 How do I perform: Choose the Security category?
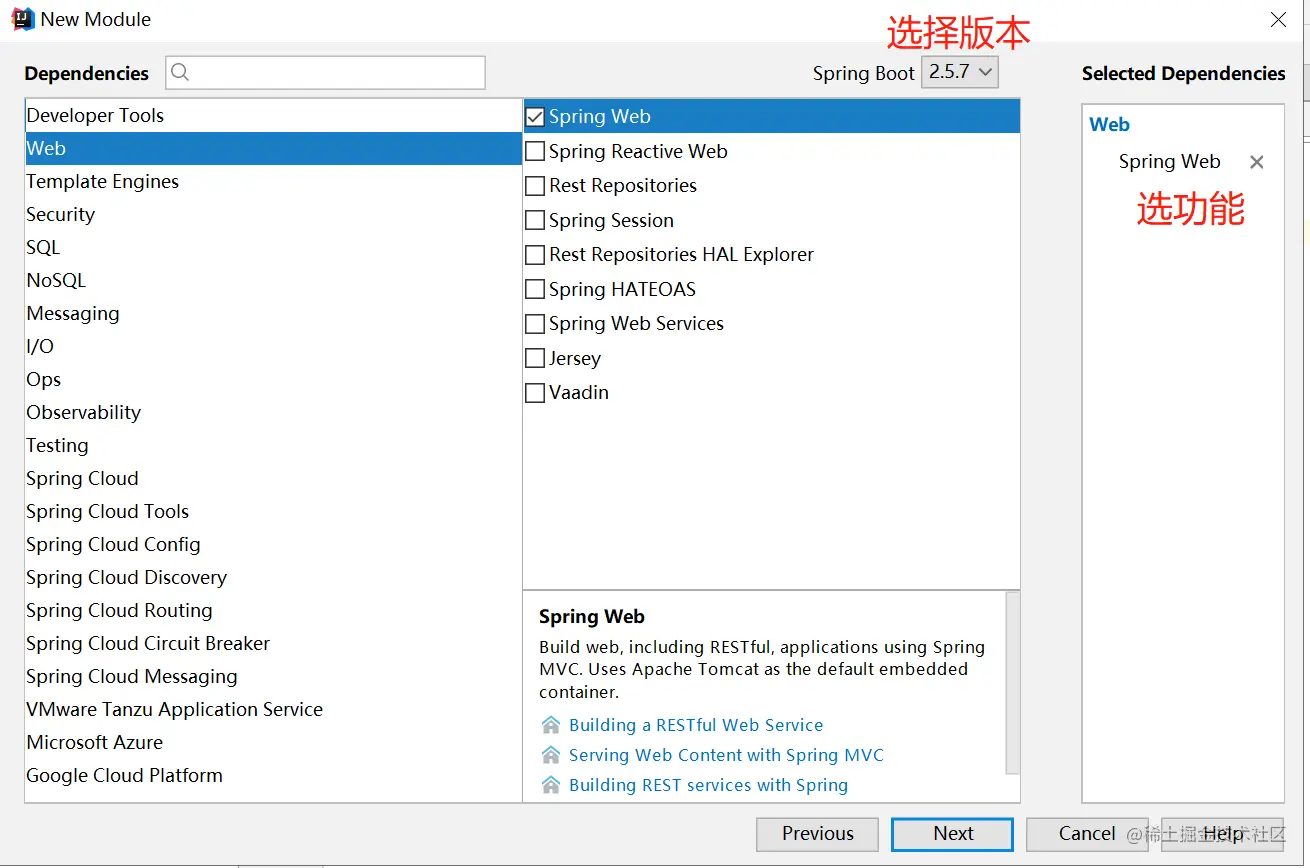click(x=273, y=215)
